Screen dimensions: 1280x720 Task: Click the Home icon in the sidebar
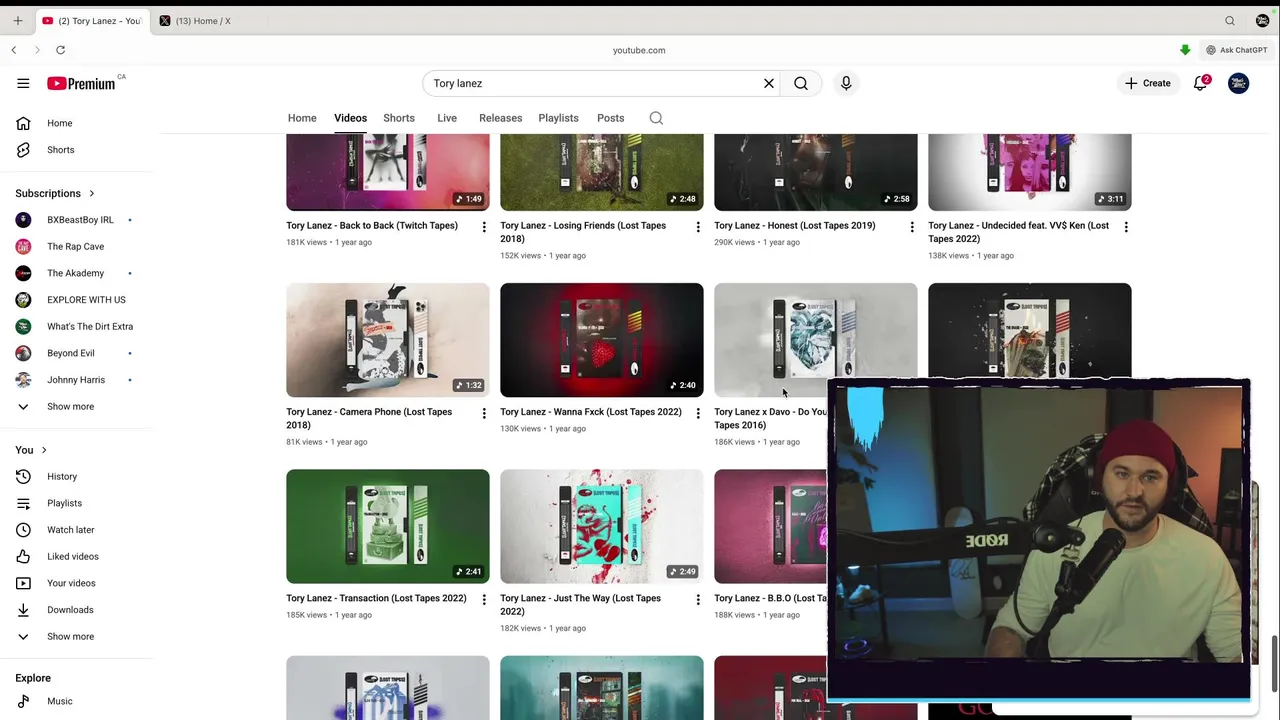click(23, 123)
